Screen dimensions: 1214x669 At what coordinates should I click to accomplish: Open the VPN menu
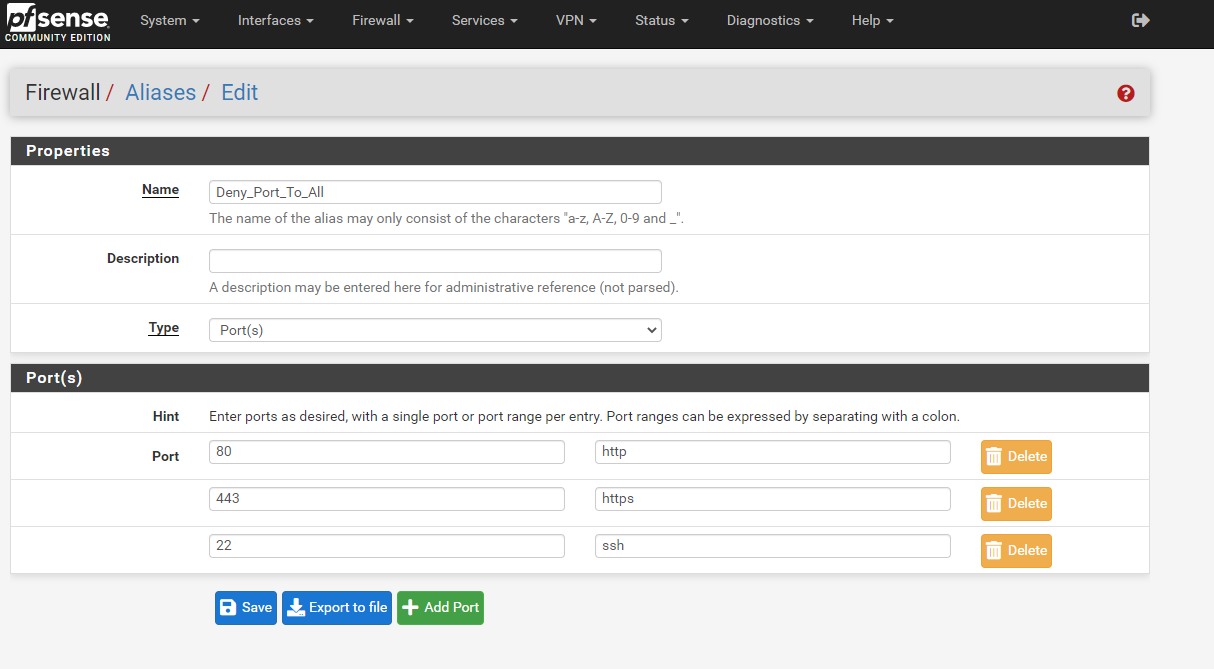click(x=576, y=20)
